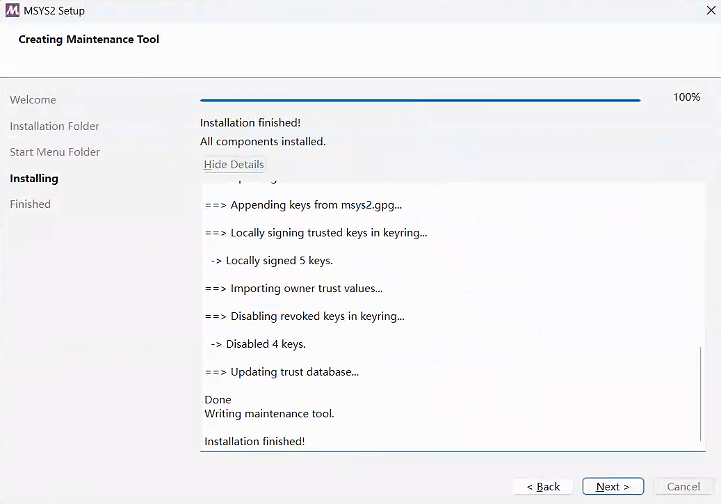Screen dimensions: 721x504
Task: Close the MSYS2 Setup window
Action: coord(711,10)
